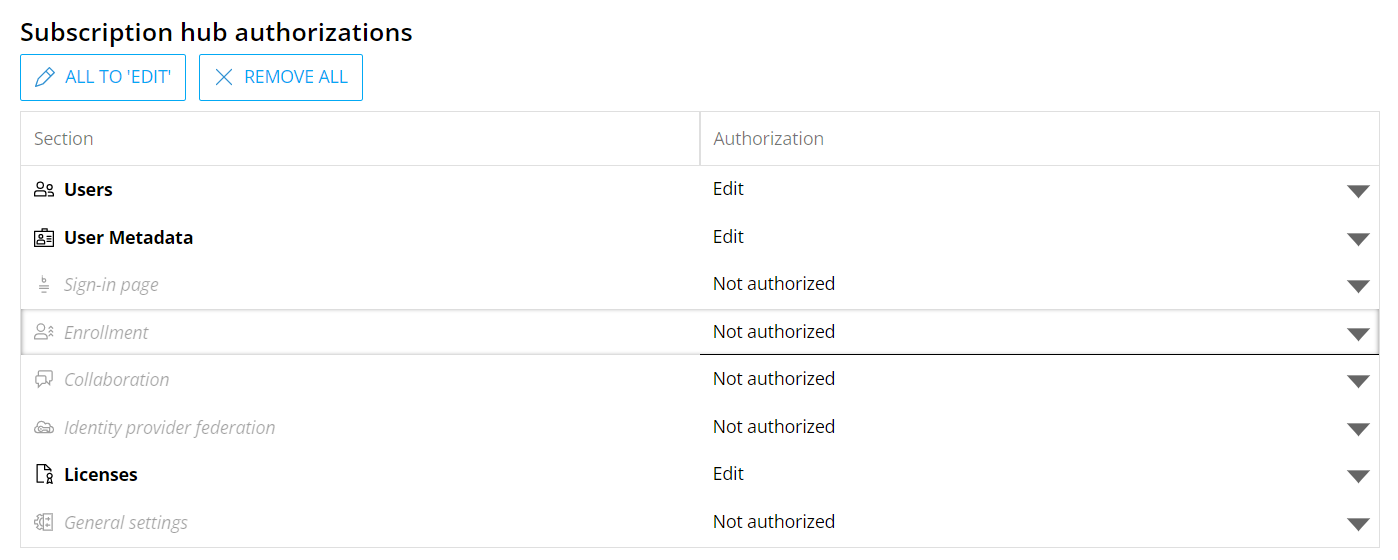The width and height of the screenshot is (1398, 560).
Task: Click the Users section icon
Action: click(44, 190)
